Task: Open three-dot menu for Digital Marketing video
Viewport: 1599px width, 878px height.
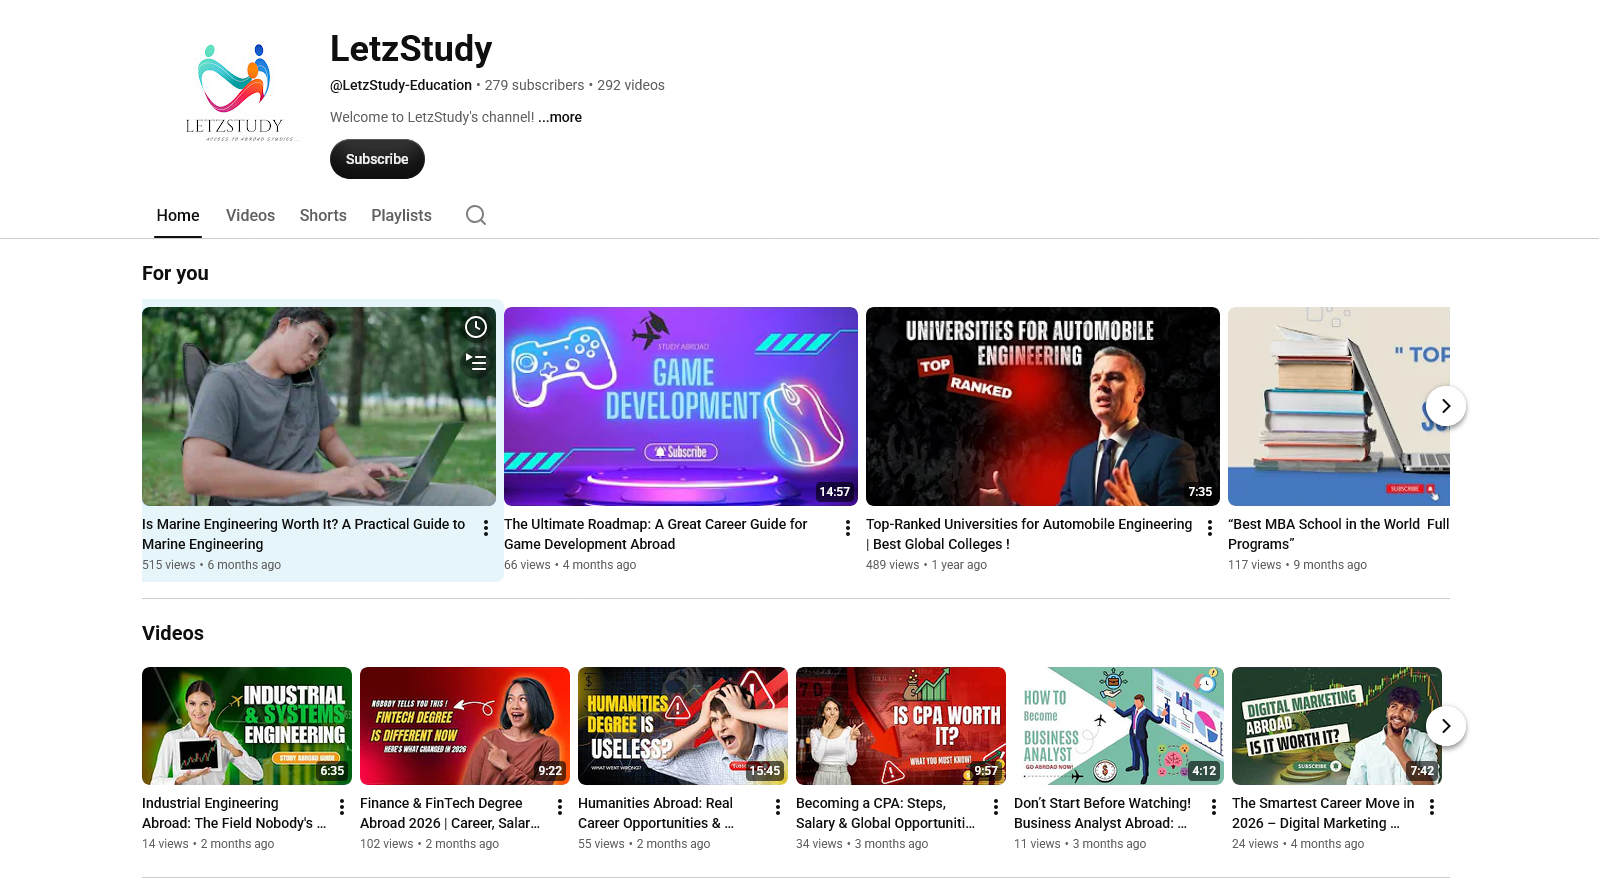Action: pos(1432,807)
